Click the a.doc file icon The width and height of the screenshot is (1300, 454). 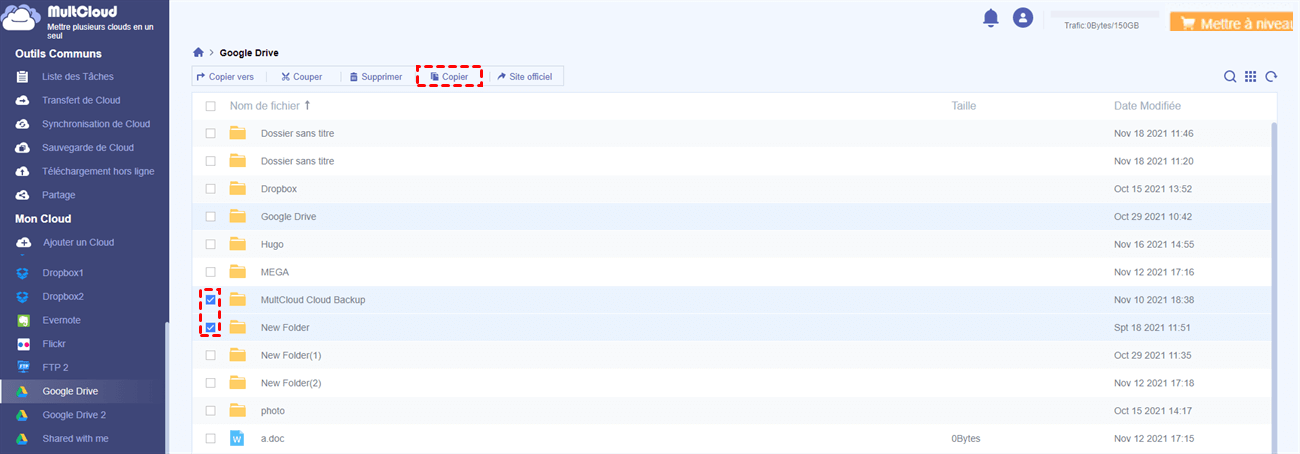point(237,438)
